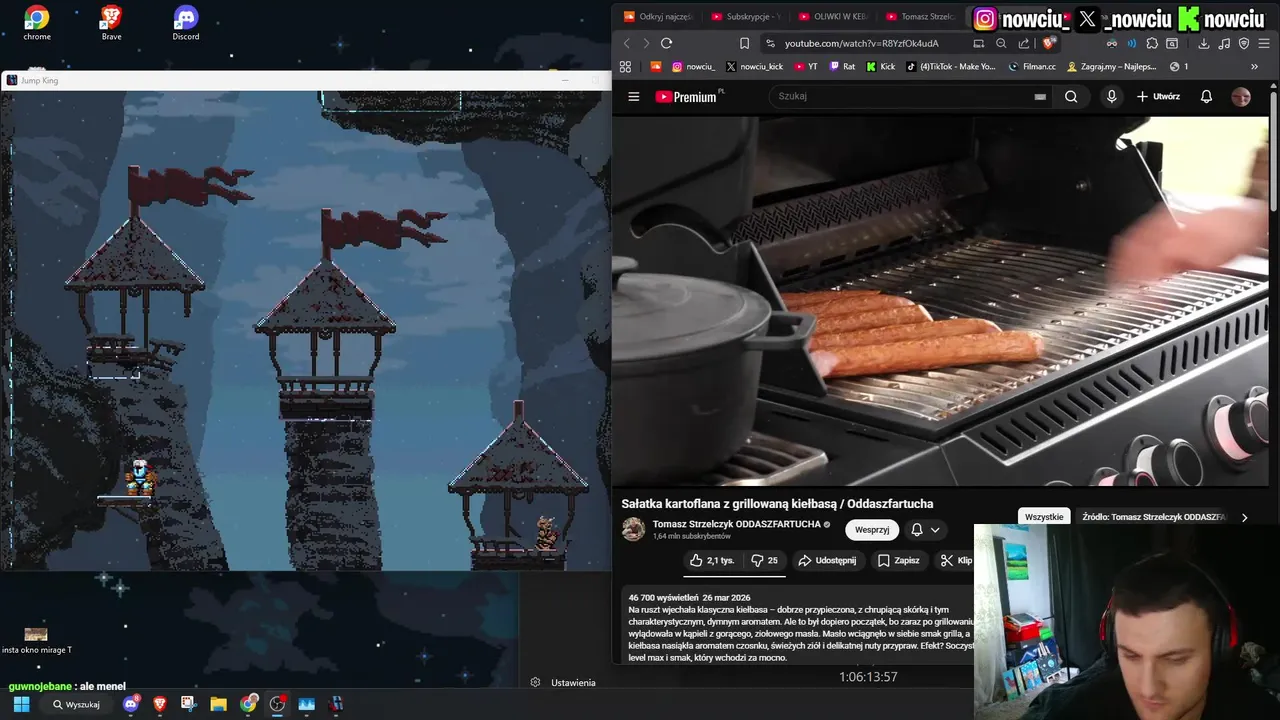
Task: Switch to the Tomasz Strzelc browser tab
Action: [920, 16]
